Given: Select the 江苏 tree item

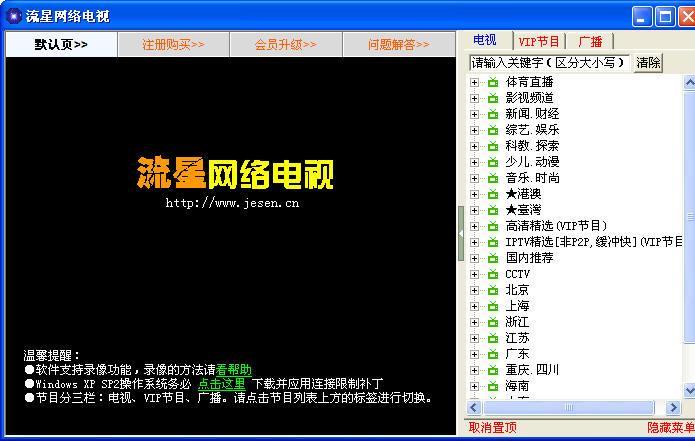Looking at the screenshot, I should point(517,338).
